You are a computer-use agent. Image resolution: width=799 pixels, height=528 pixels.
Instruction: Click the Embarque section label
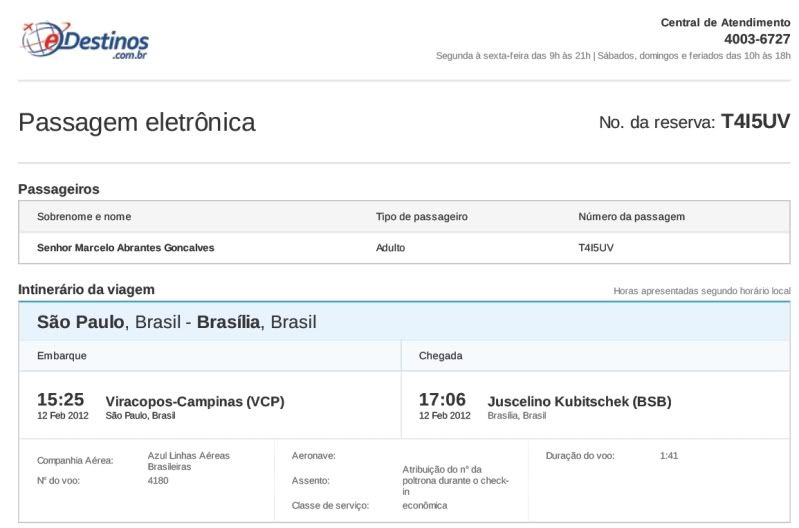coord(62,356)
